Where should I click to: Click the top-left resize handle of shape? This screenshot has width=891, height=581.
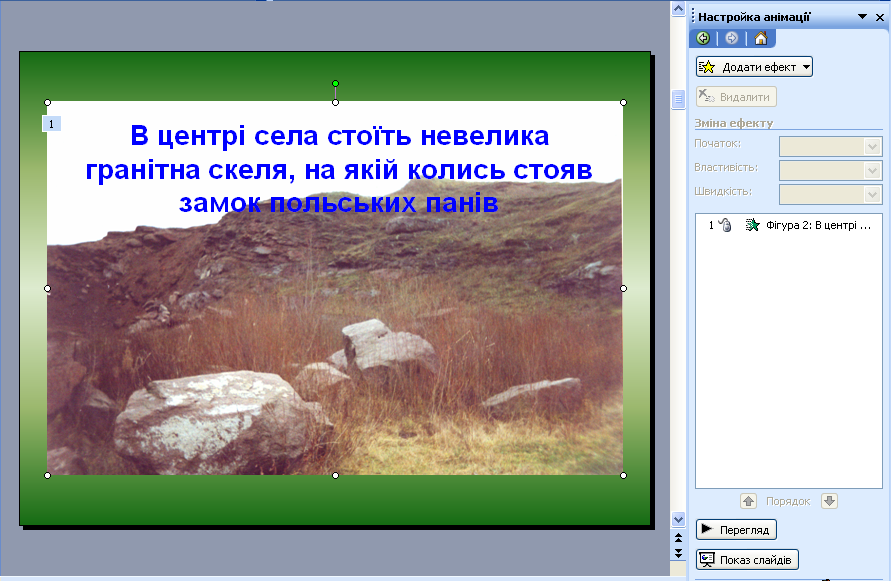click(47, 102)
